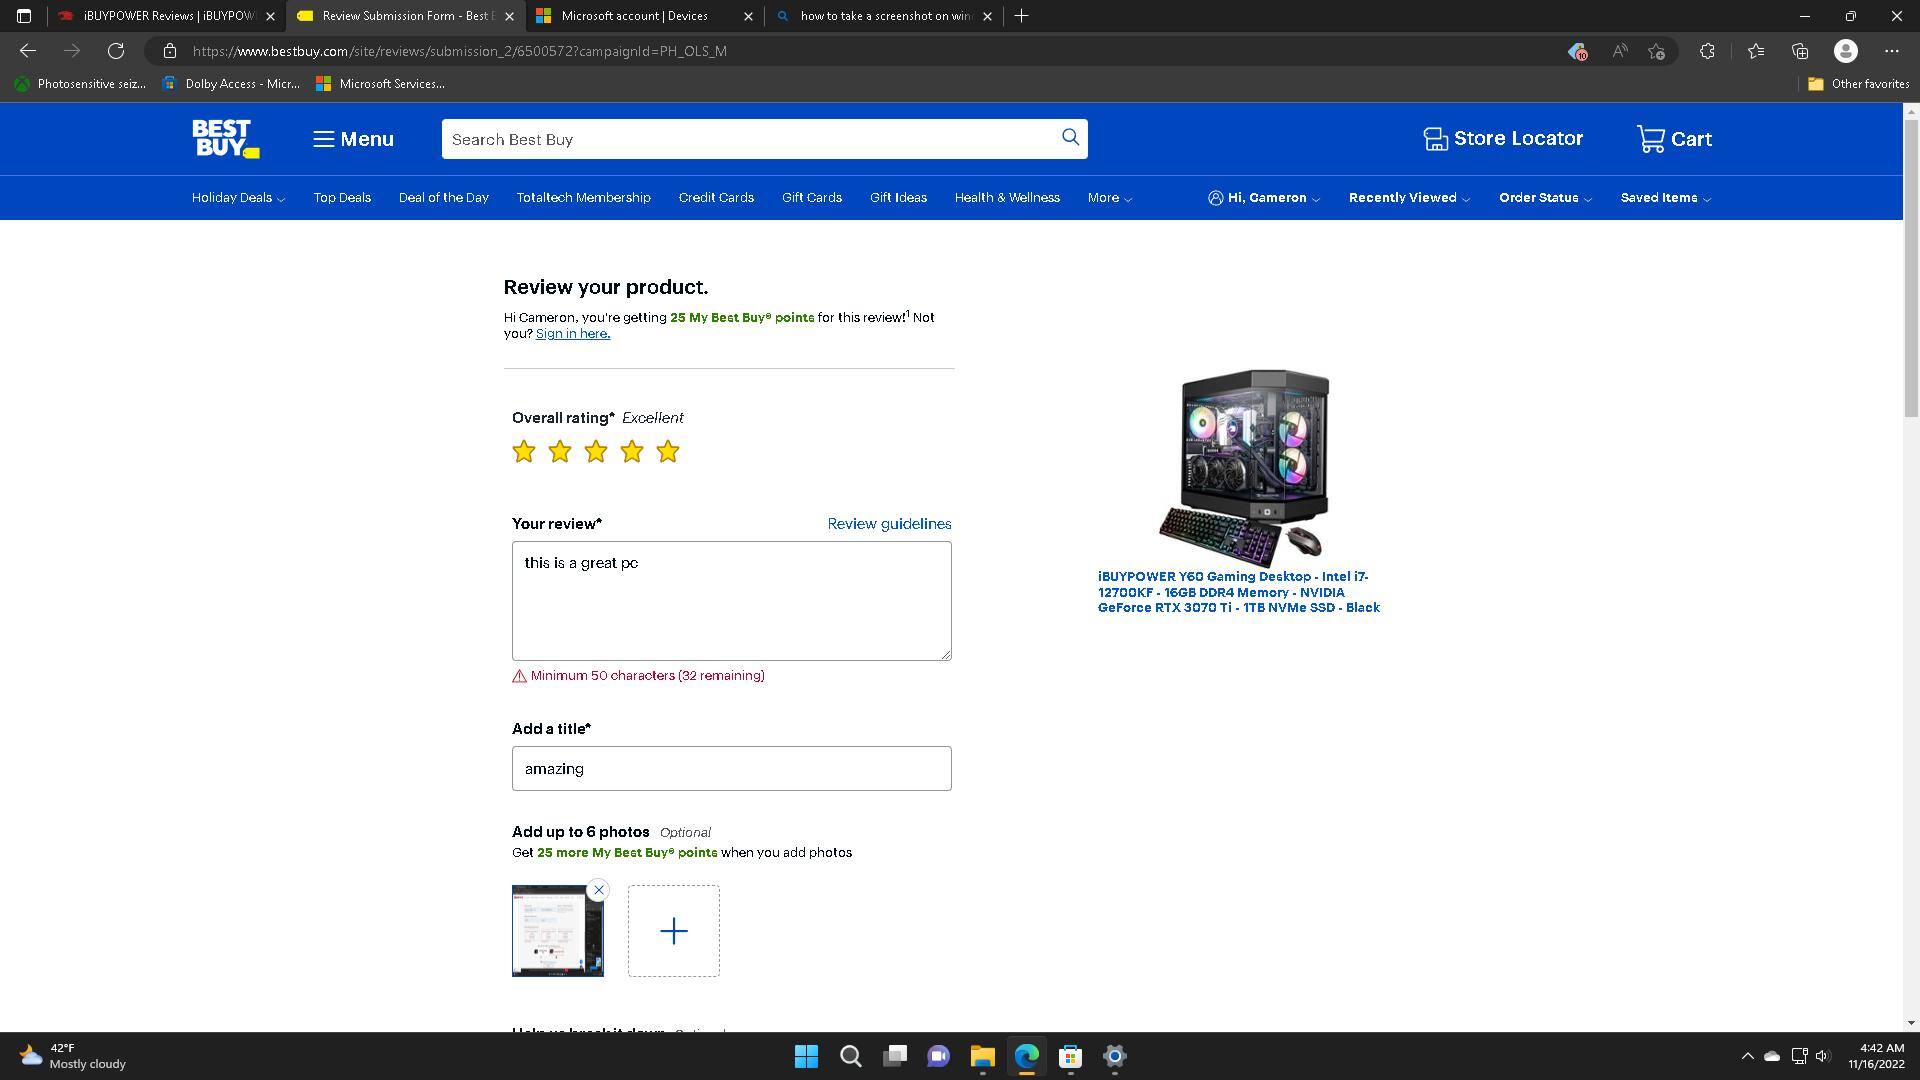Select Top Deals in the navigation menu
The height and width of the screenshot is (1080, 1920).
341,197
